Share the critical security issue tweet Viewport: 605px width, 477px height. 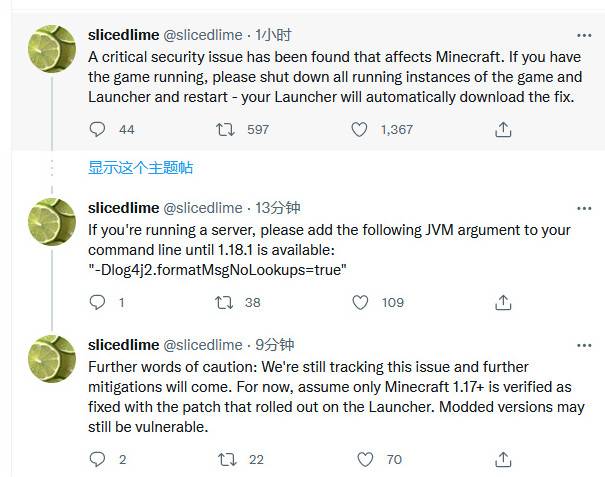503,129
